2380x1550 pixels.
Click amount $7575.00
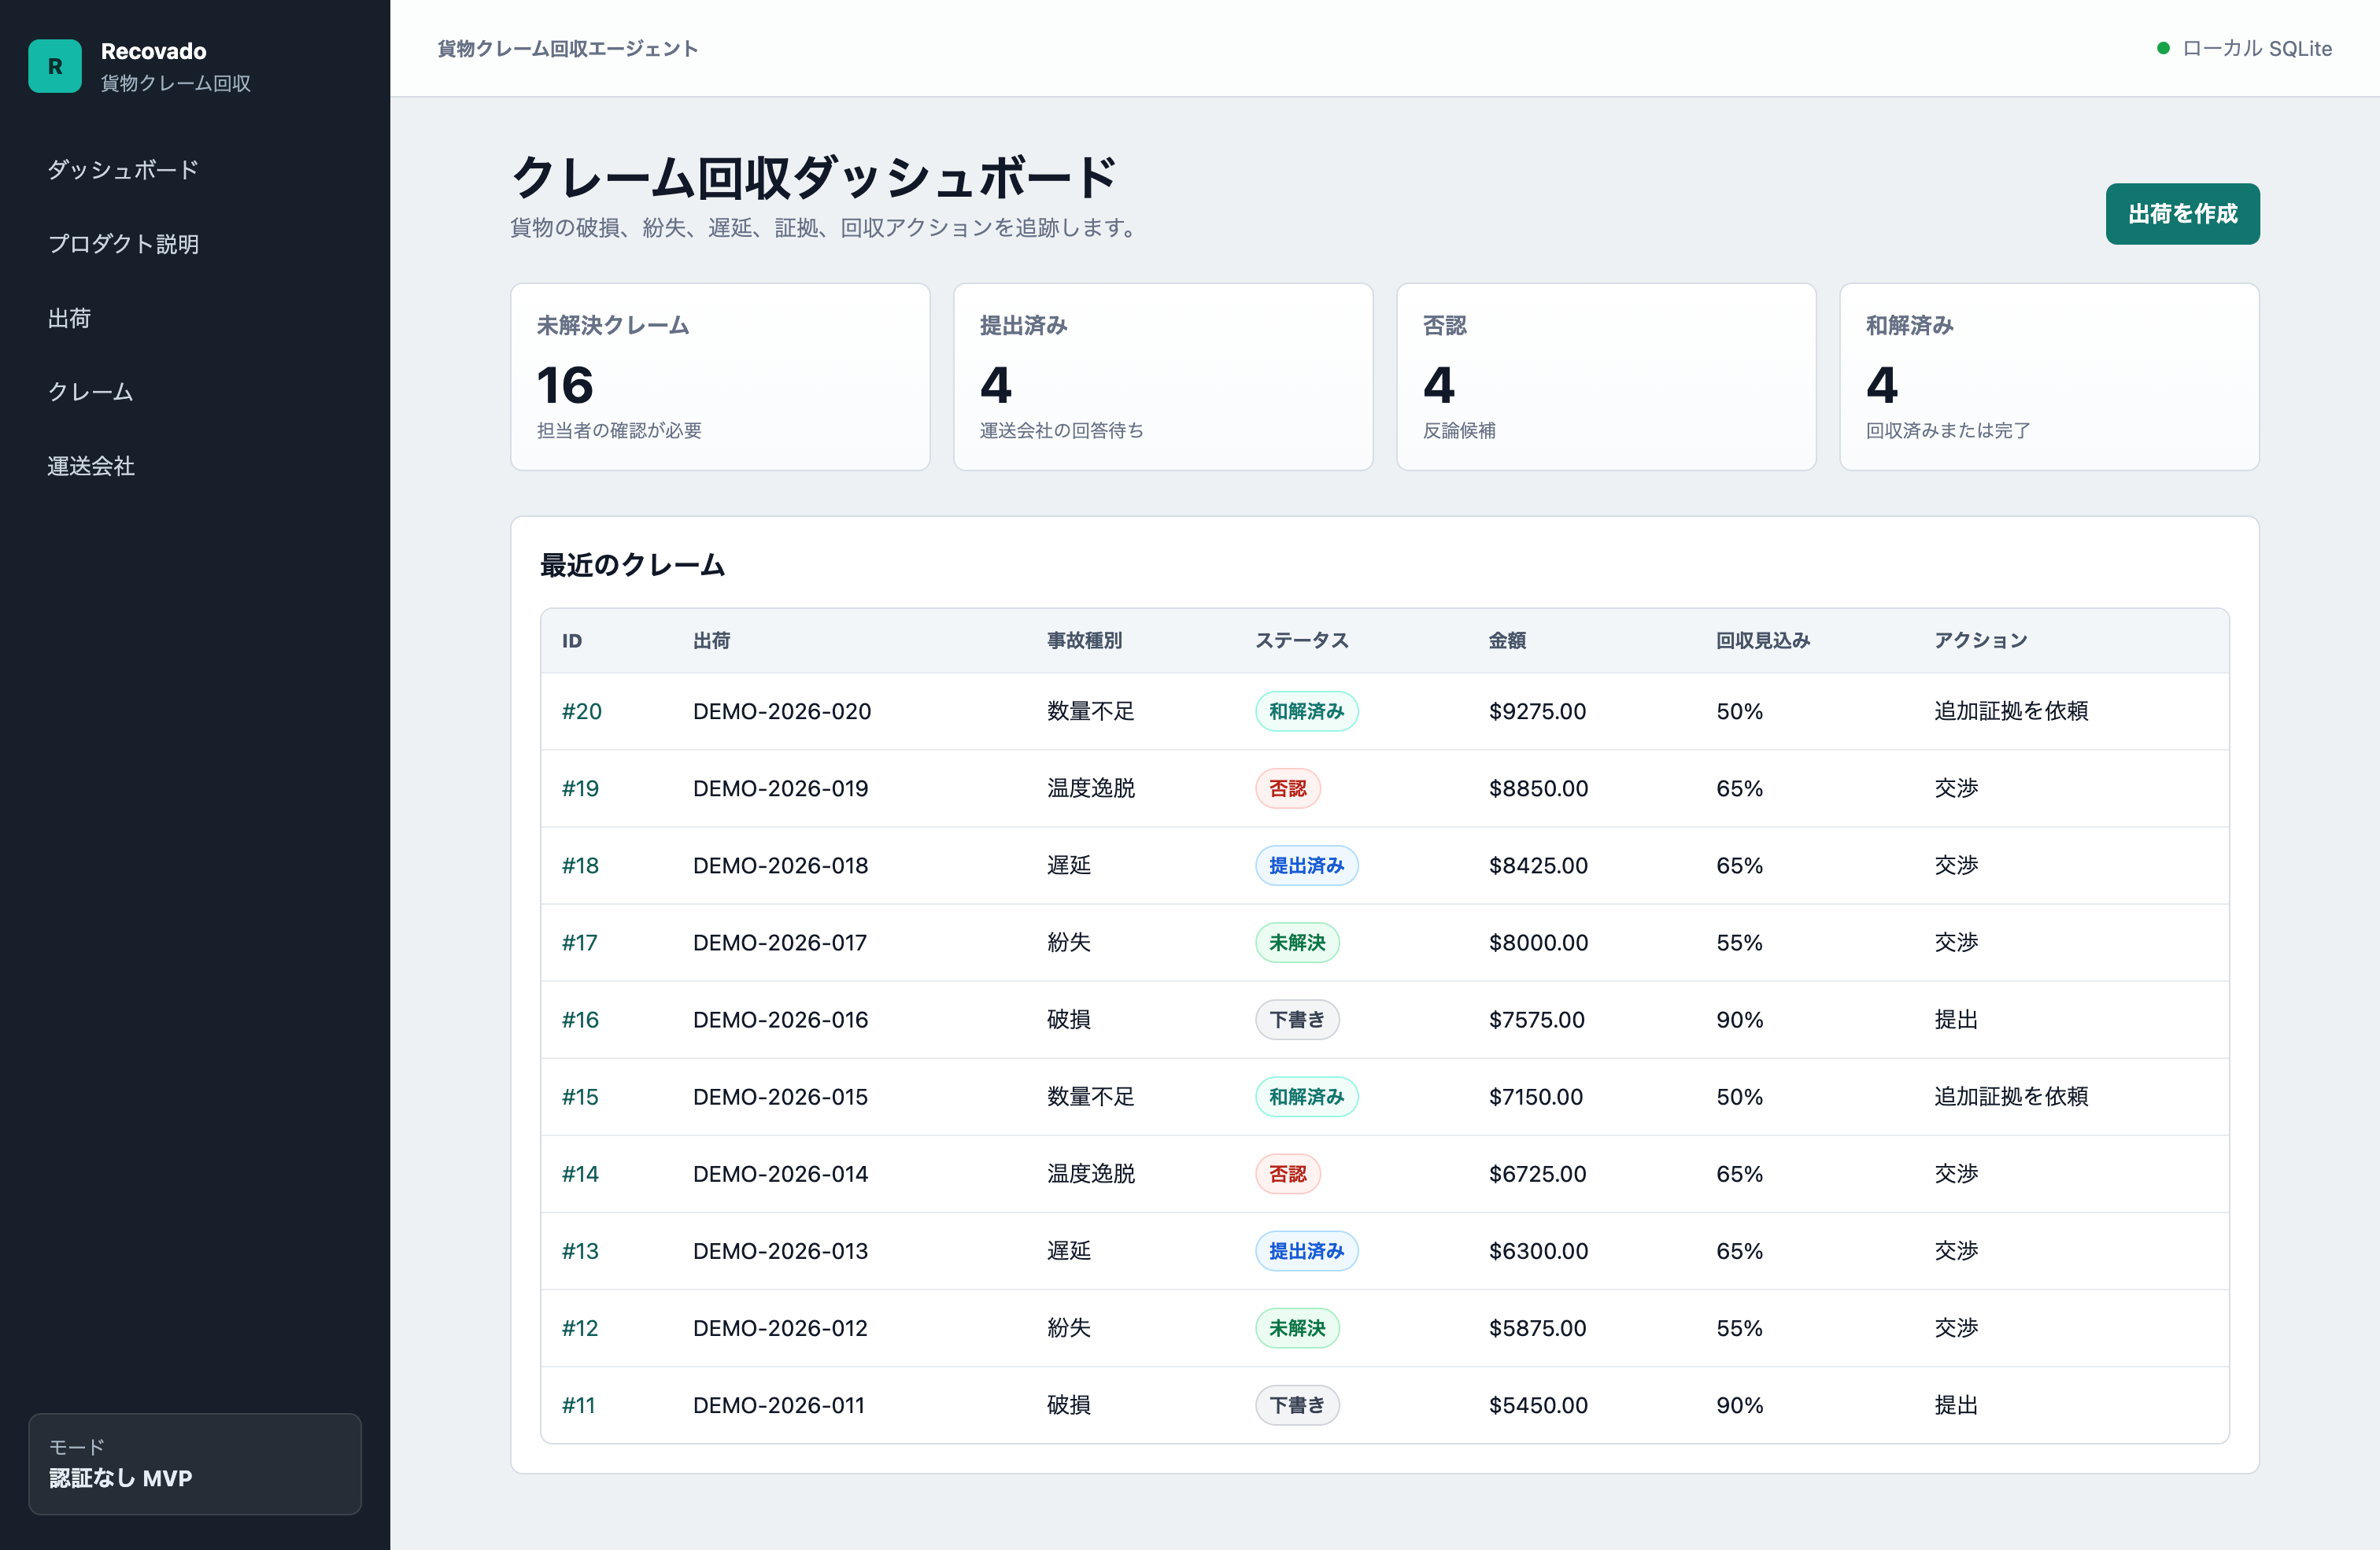(1536, 1019)
